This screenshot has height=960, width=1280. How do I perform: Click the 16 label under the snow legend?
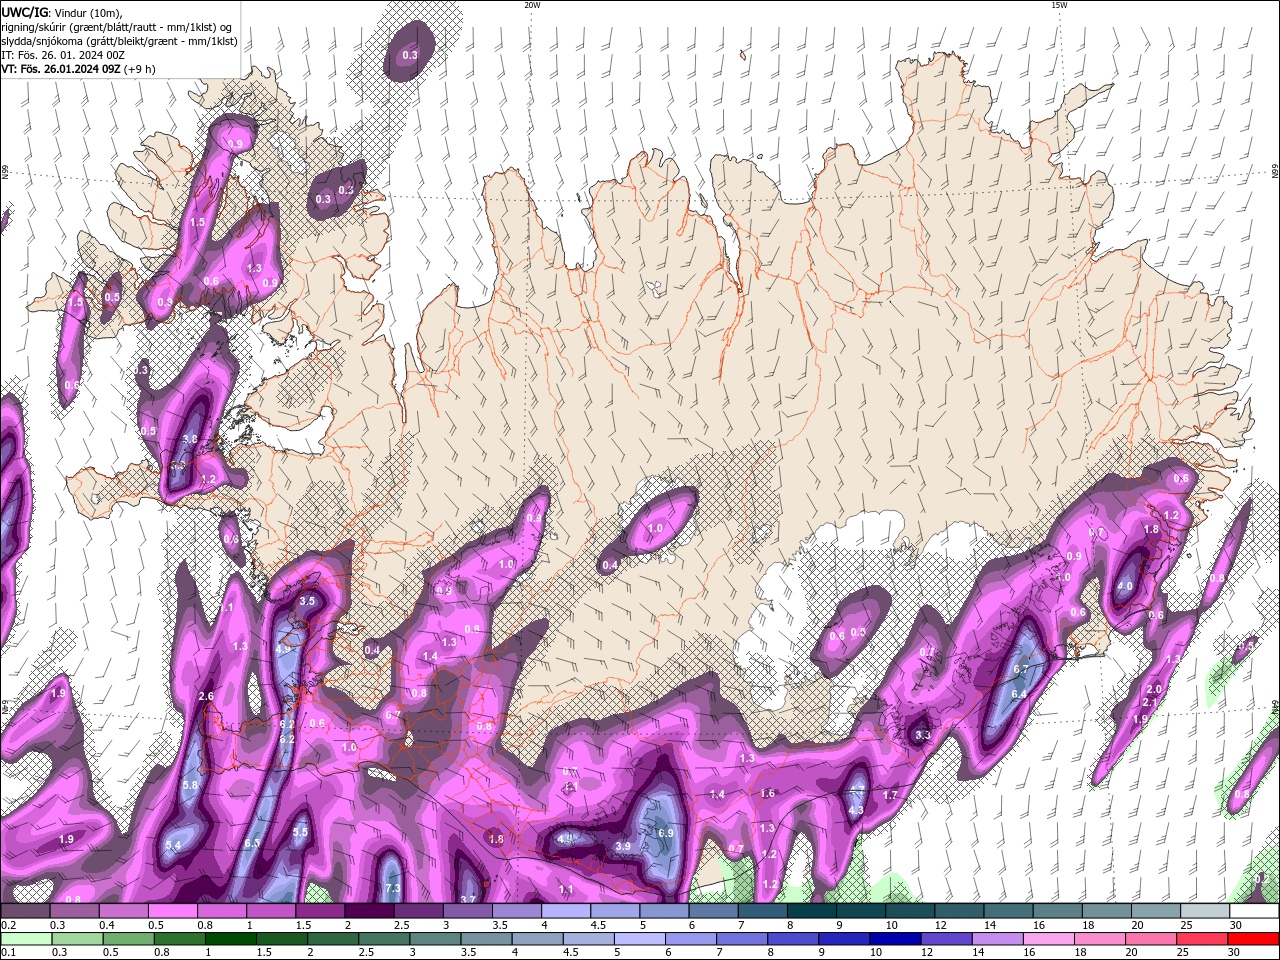point(1037,925)
